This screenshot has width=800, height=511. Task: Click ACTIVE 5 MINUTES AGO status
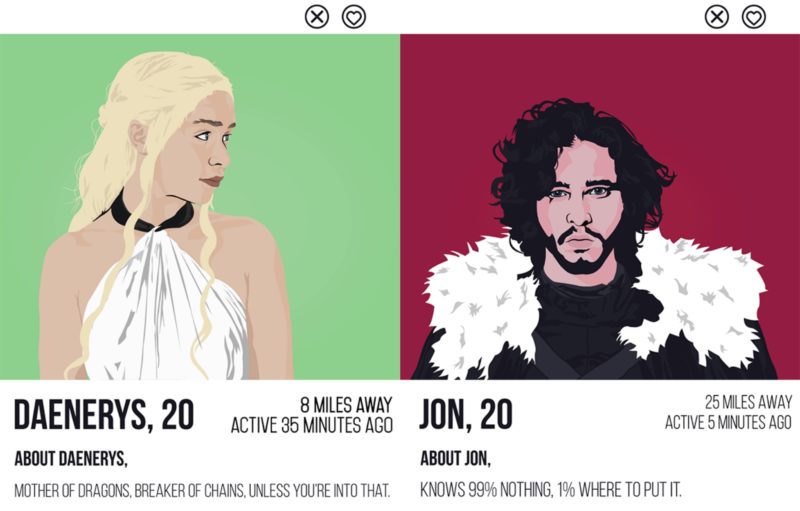click(728, 422)
